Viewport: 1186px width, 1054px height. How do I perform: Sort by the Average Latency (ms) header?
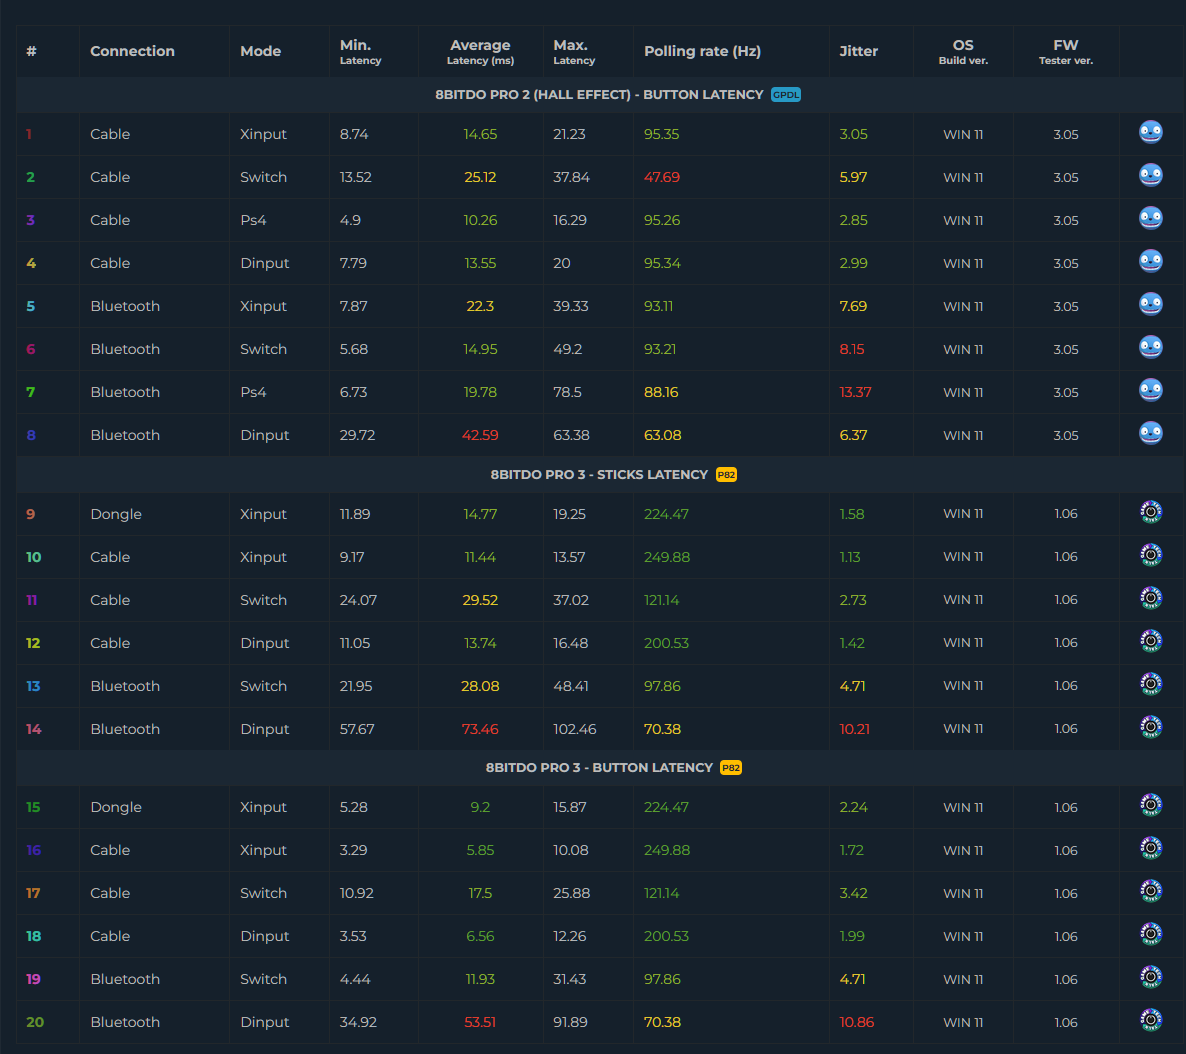point(480,51)
